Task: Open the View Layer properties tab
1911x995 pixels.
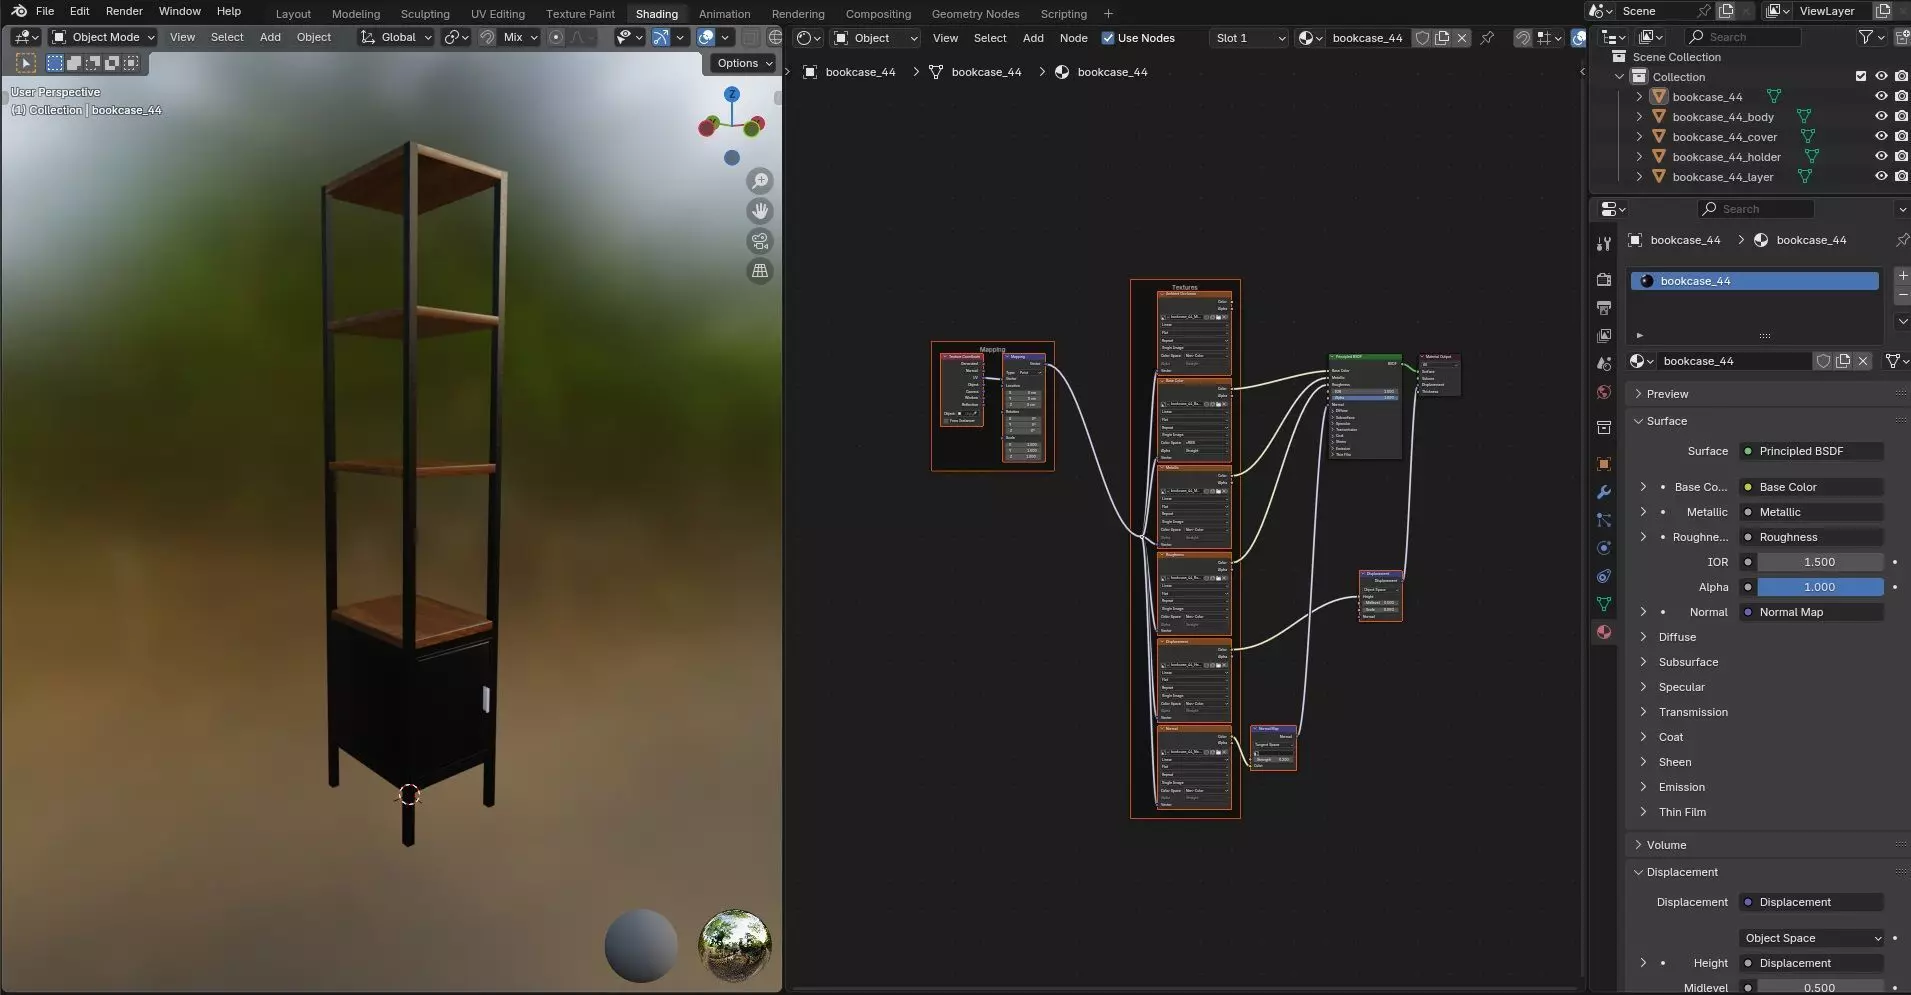Action: click(x=1604, y=335)
